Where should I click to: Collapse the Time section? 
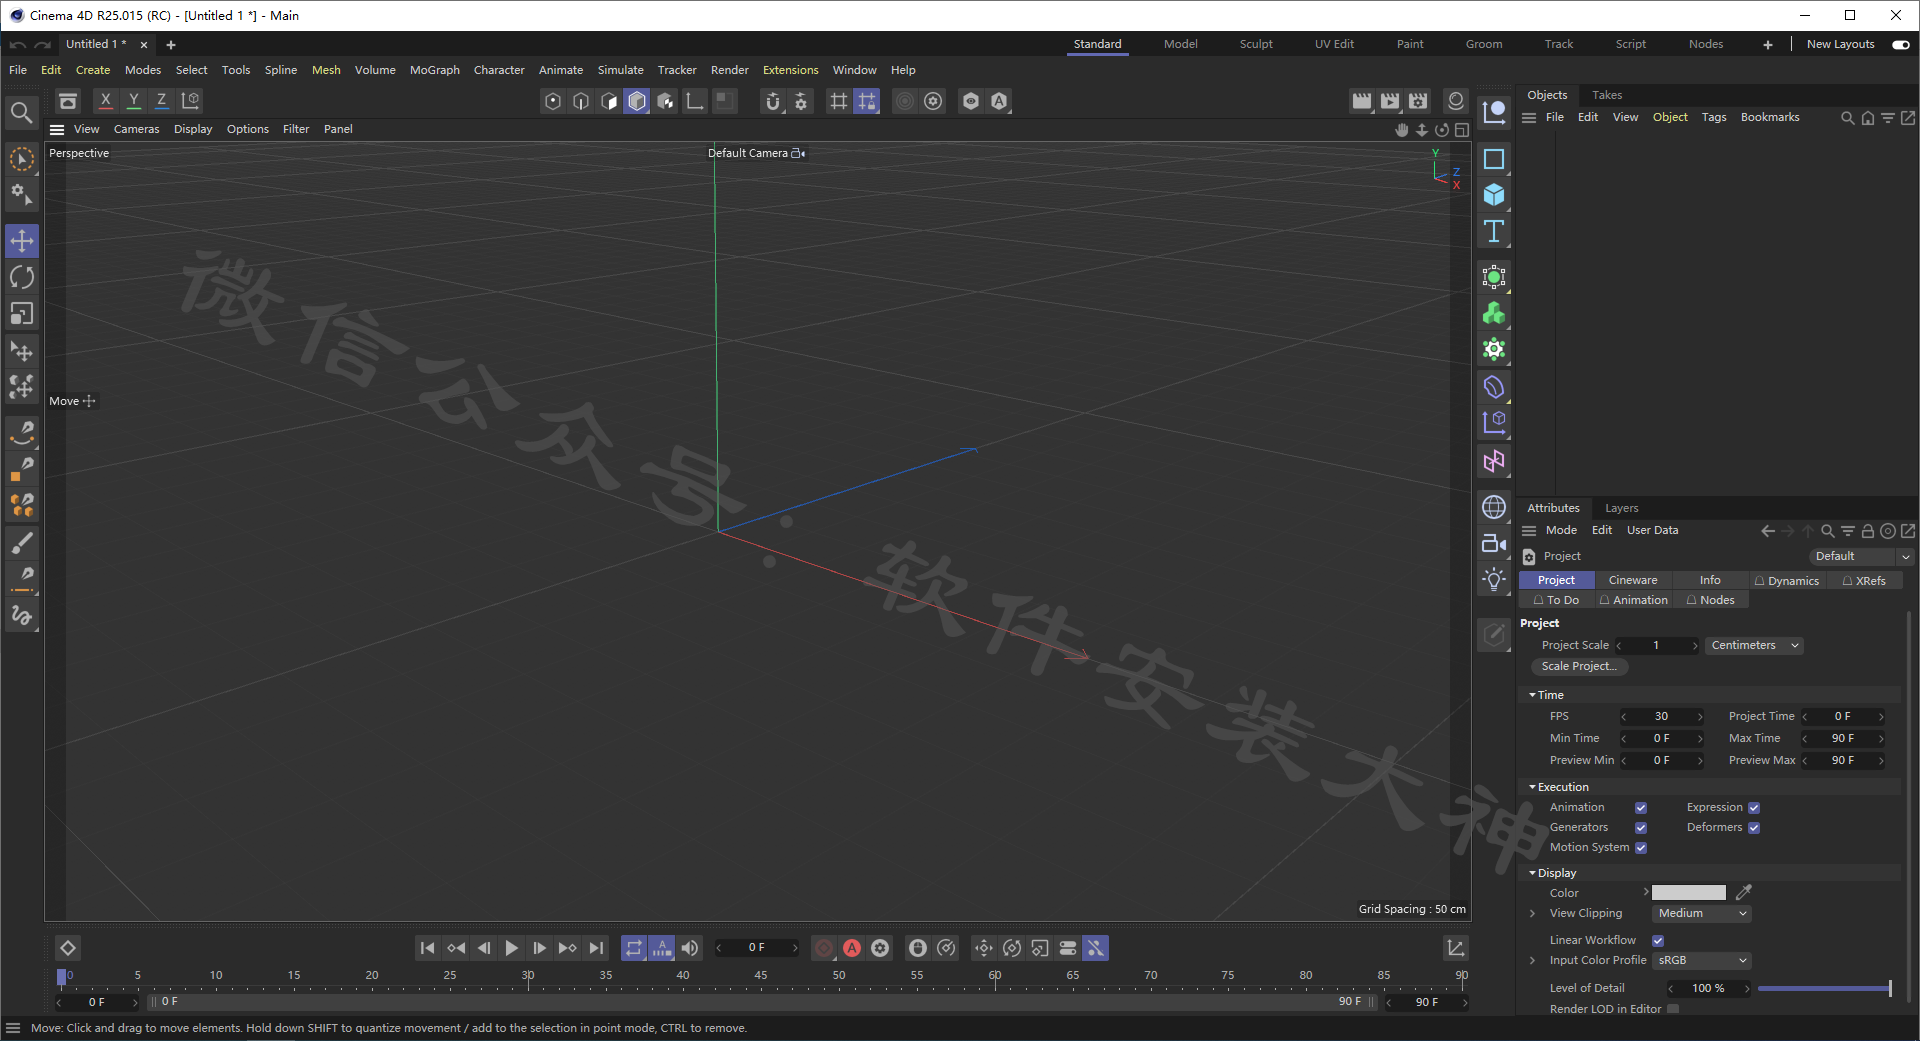tap(1532, 695)
